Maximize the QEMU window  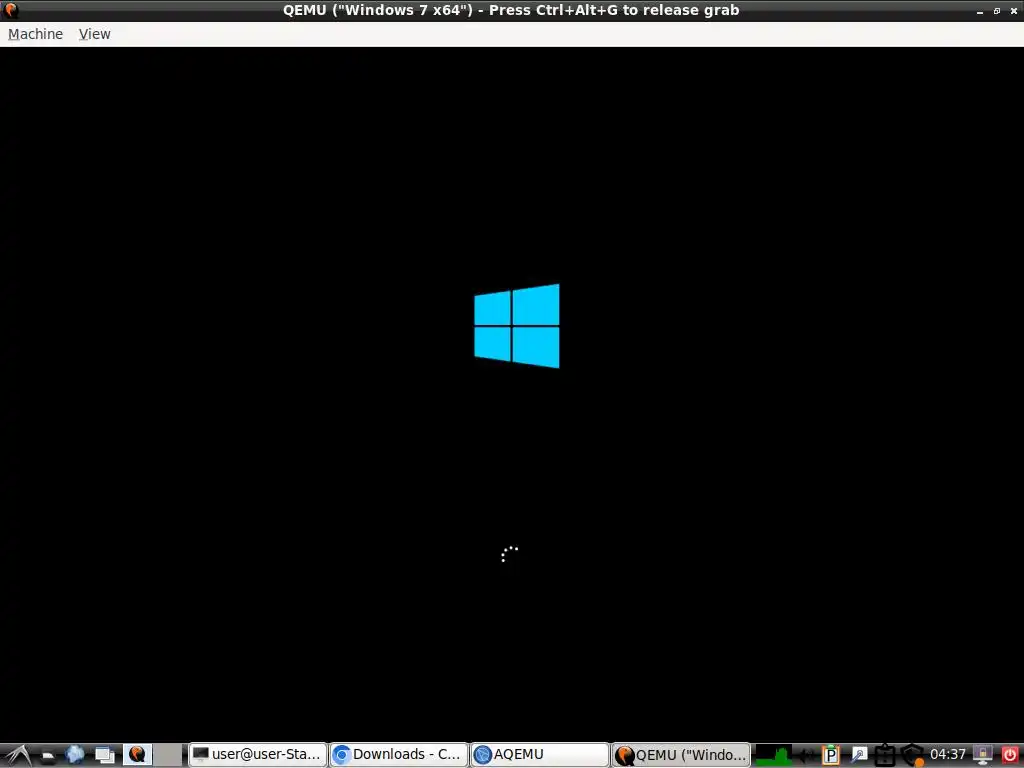tap(997, 11)
